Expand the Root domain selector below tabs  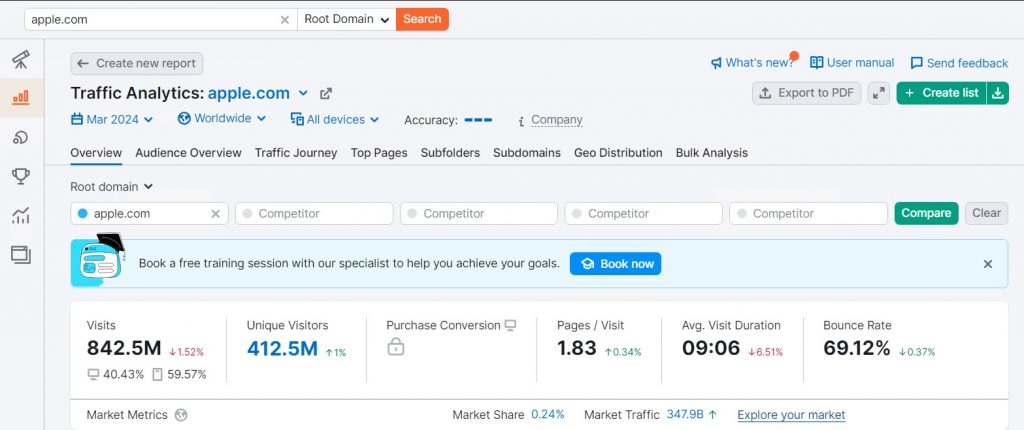pyautogui.click(x=112, y=187)
